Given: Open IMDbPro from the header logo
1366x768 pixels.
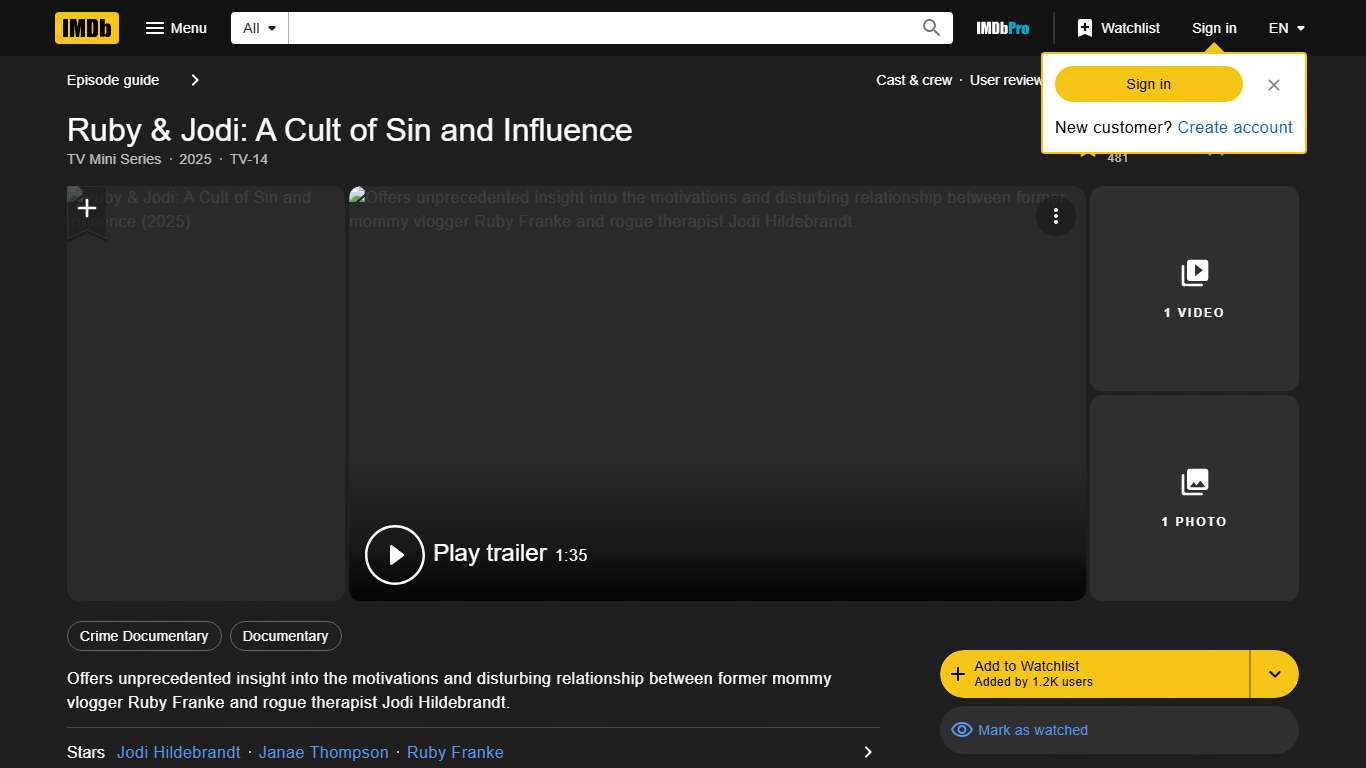Looking at the screenshot, I should click(1001, 28).
